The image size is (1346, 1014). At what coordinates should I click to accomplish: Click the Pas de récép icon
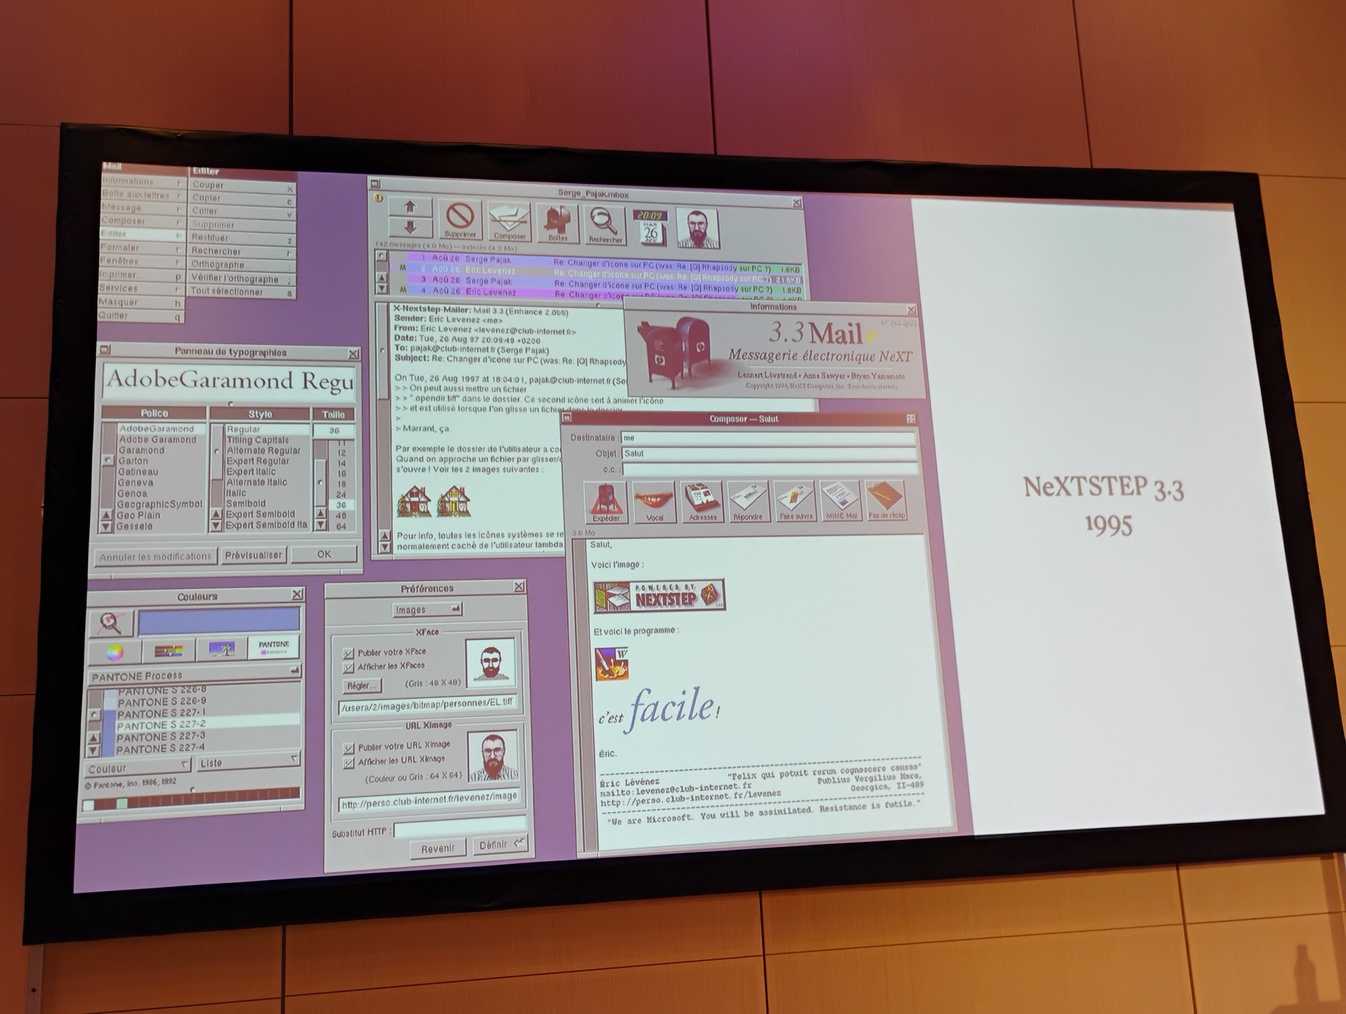(886, 499)
